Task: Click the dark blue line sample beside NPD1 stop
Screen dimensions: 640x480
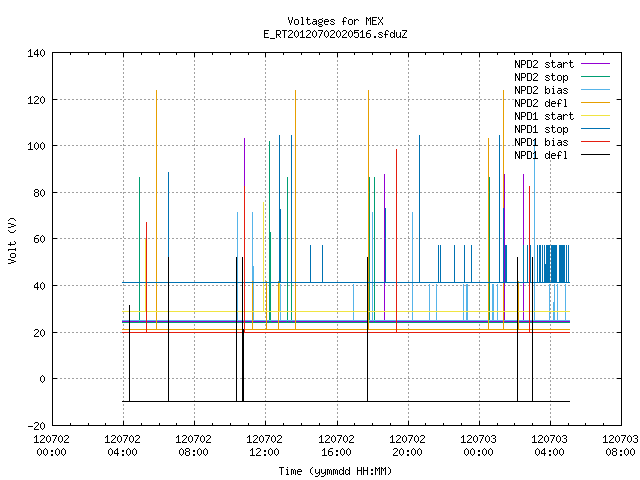Action: point(596,129)
